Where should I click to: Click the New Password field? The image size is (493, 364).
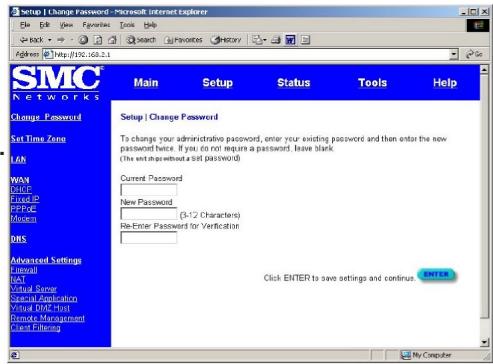coord(149,214)
